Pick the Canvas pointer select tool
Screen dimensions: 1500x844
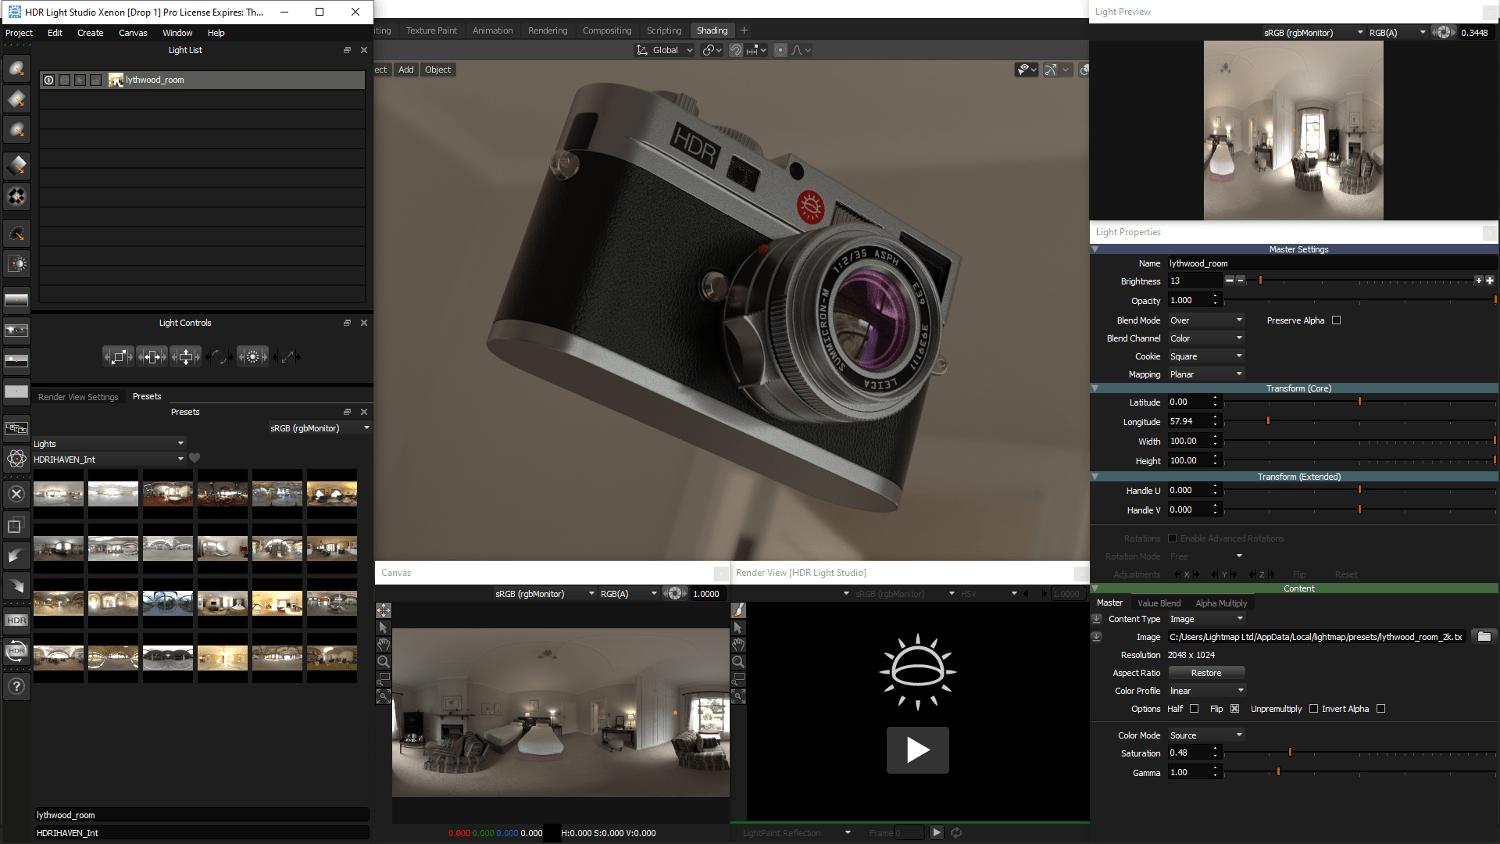click(383, 627)
